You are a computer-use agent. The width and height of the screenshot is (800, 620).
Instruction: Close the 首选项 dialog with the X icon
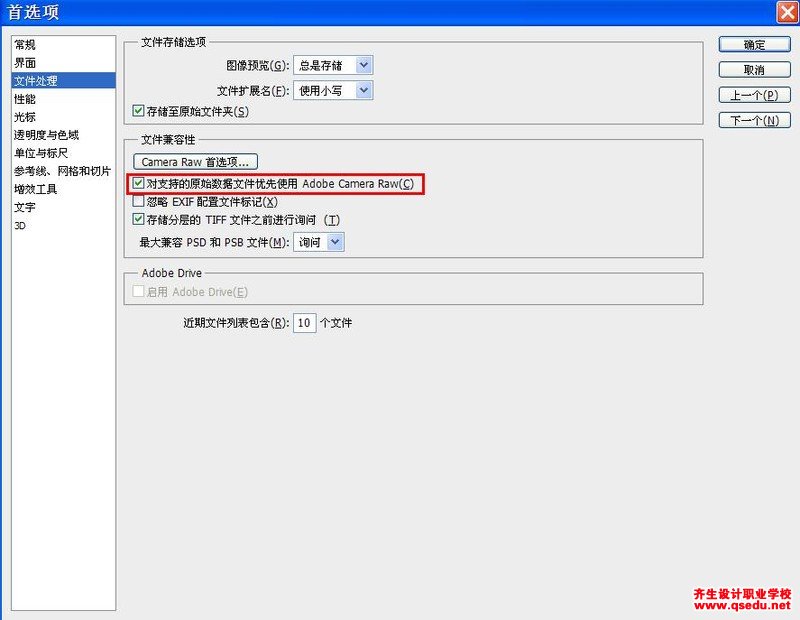786,12
